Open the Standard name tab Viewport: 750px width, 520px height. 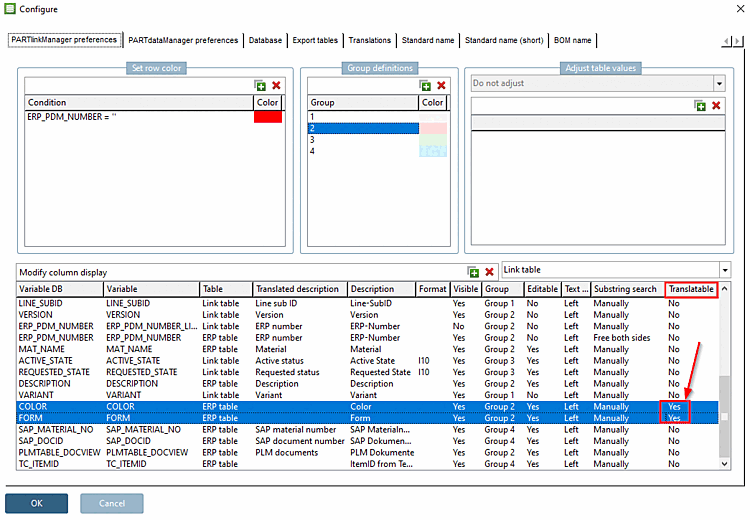click(x=428, y=40)
